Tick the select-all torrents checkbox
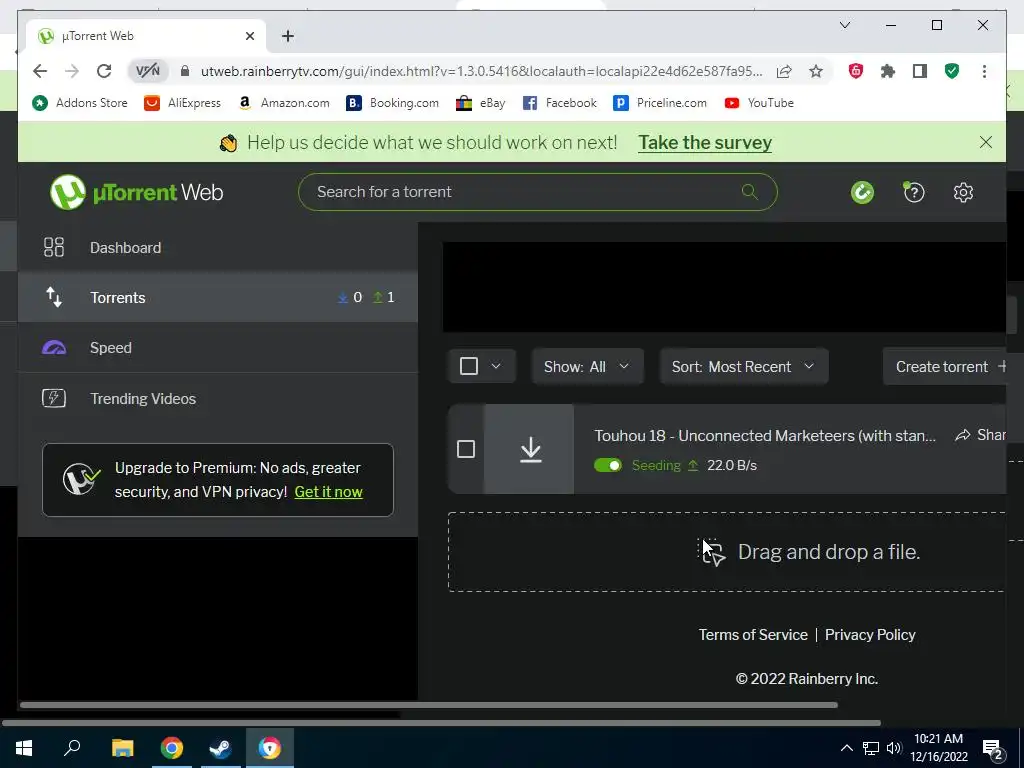 pyautogui.click(x=469, y=366)
